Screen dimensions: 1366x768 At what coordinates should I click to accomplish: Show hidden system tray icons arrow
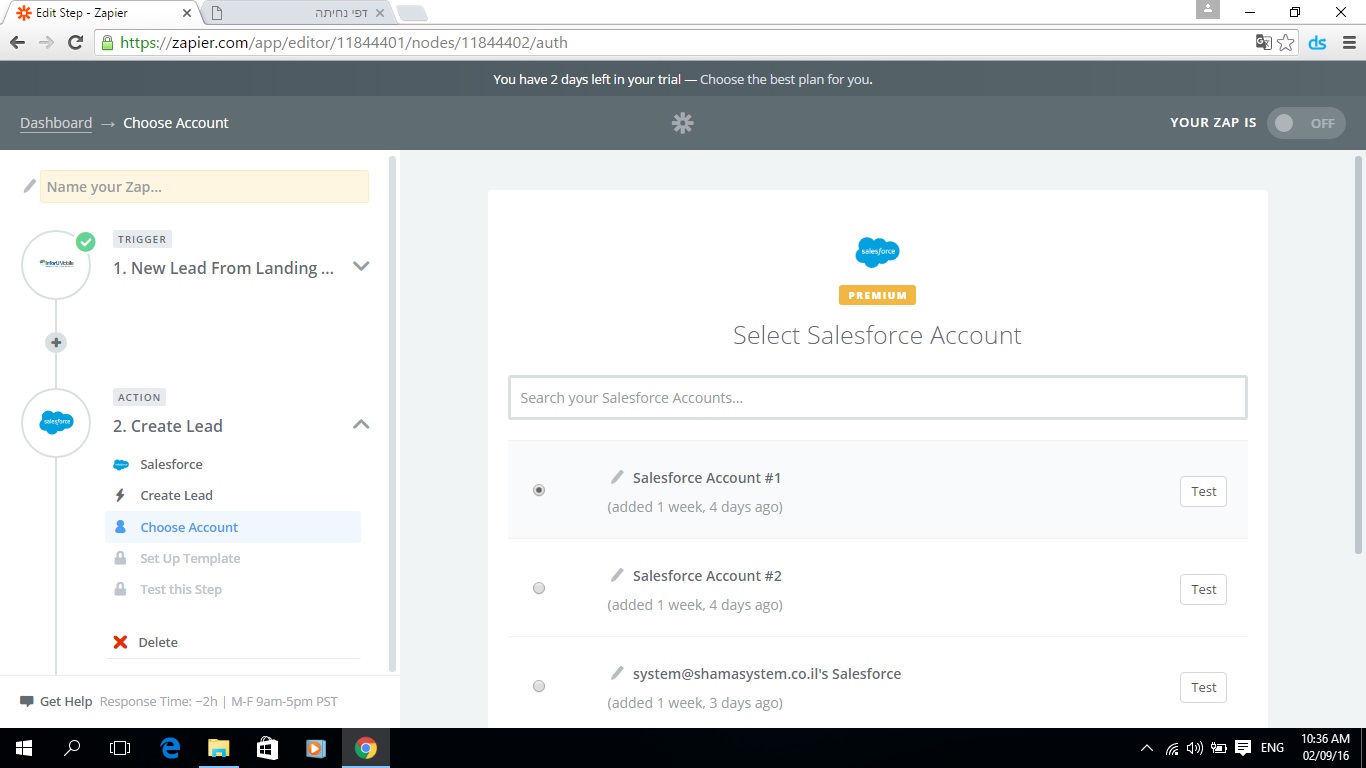1146,748
